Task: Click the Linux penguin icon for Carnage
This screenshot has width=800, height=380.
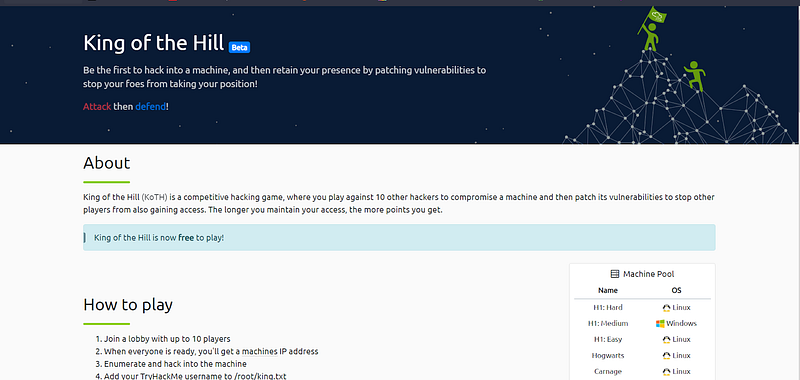Action: pos(666,371)
